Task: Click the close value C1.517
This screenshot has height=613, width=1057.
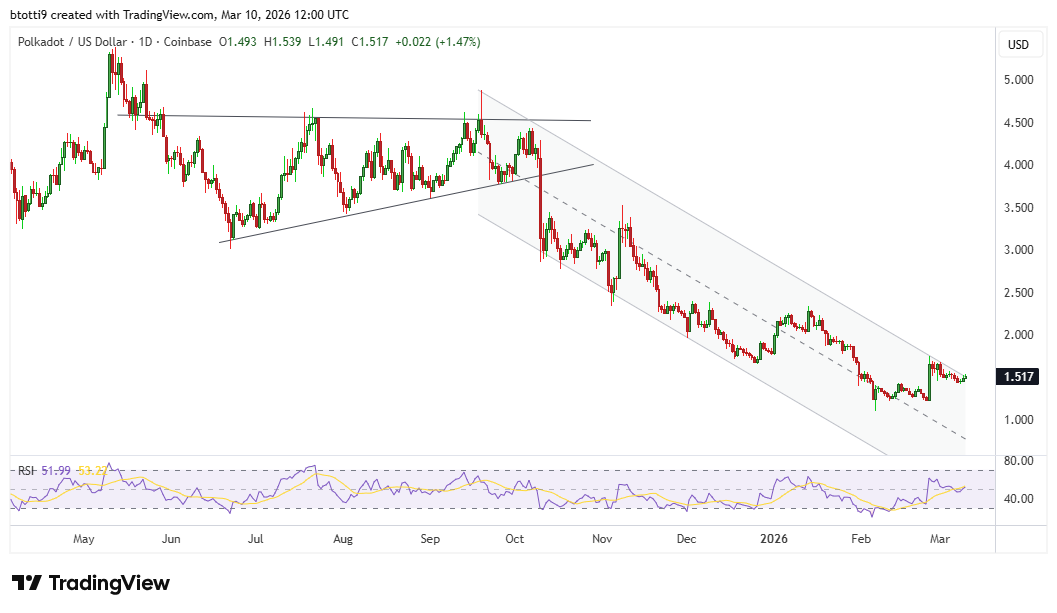Action: pyautogui.click(x=372, y=42)
